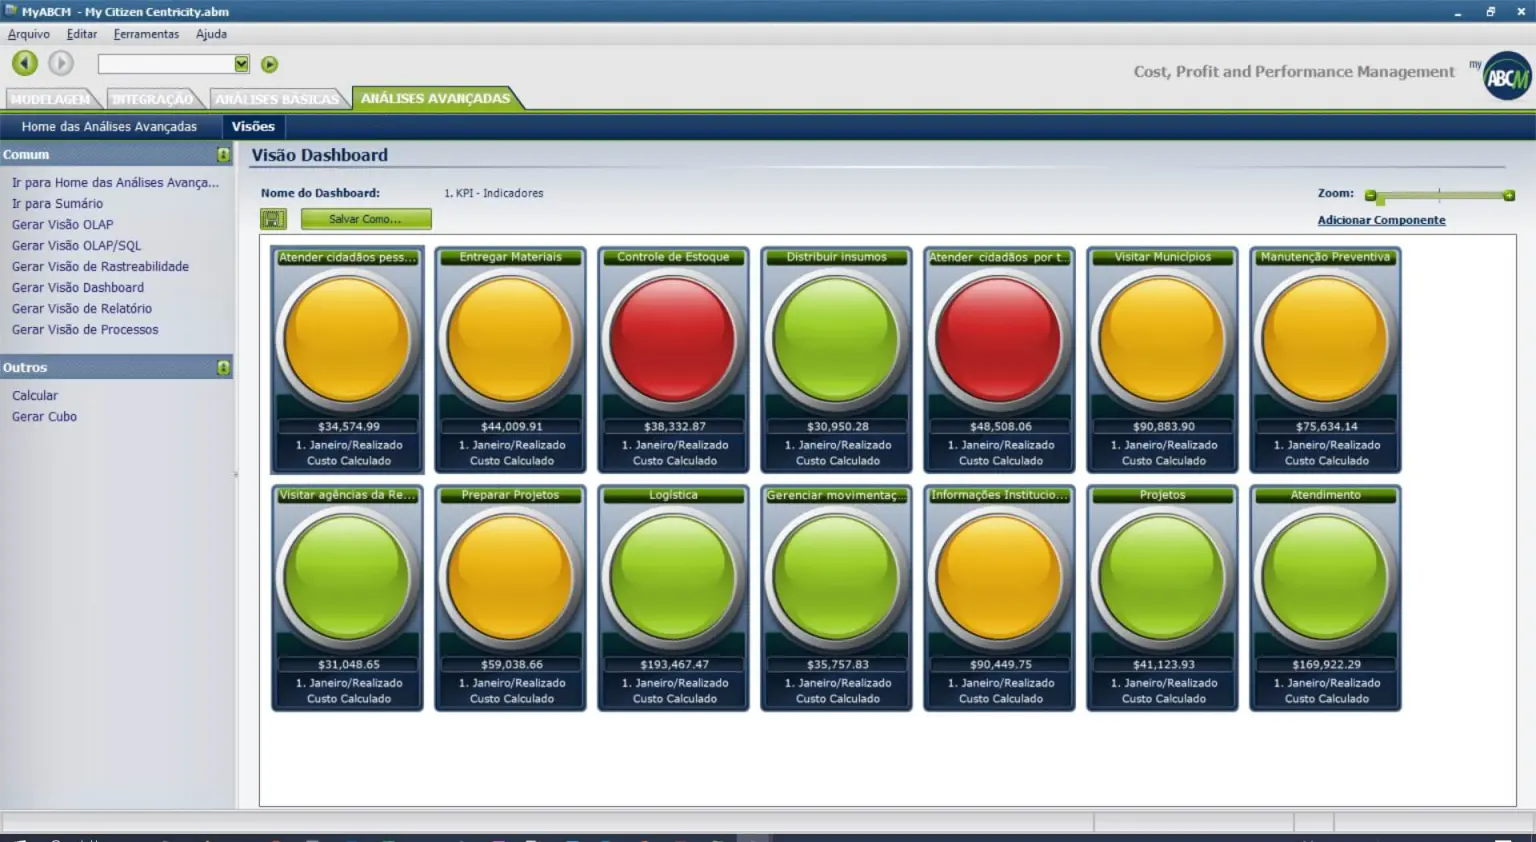Click the Adicionar Componente link
The height and width of the screenshot is (842, 1536).
click(x=1381, y=220)
